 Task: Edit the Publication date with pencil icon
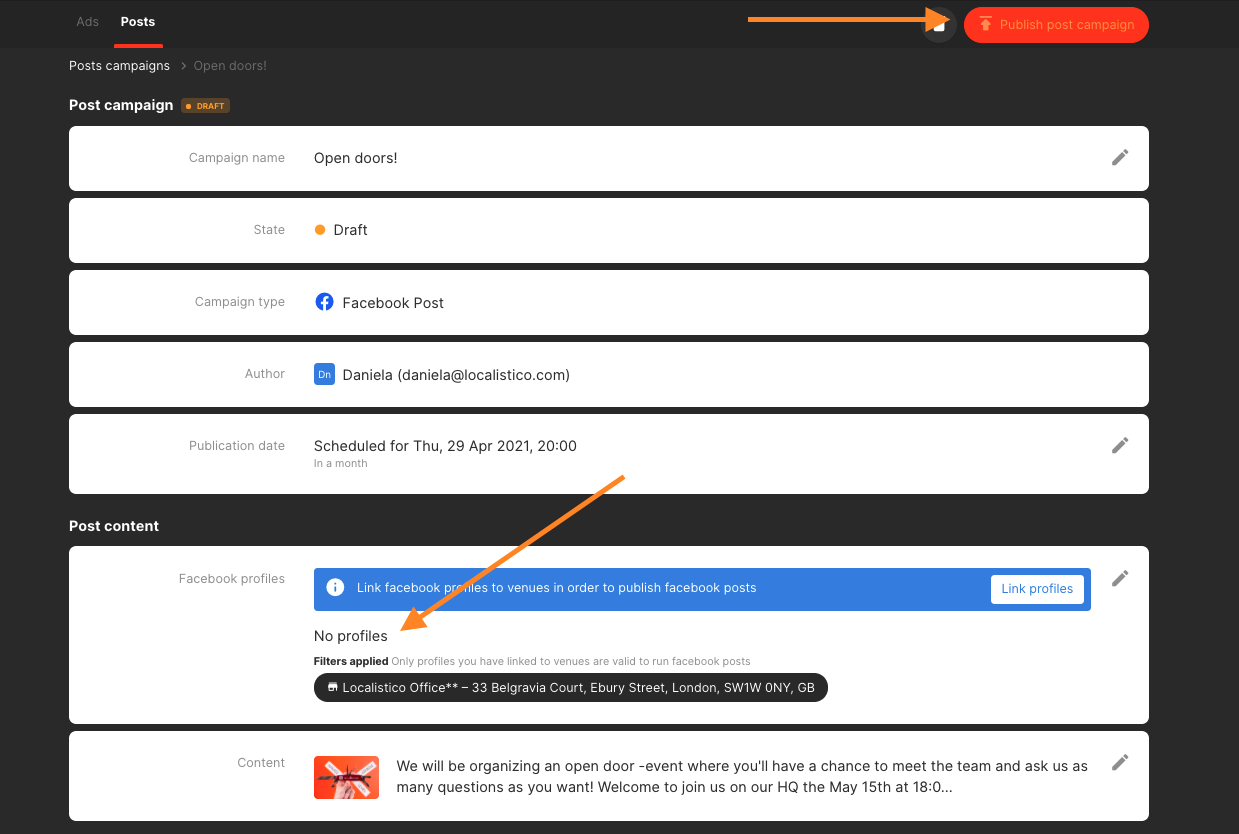(x=1120, y=446)
